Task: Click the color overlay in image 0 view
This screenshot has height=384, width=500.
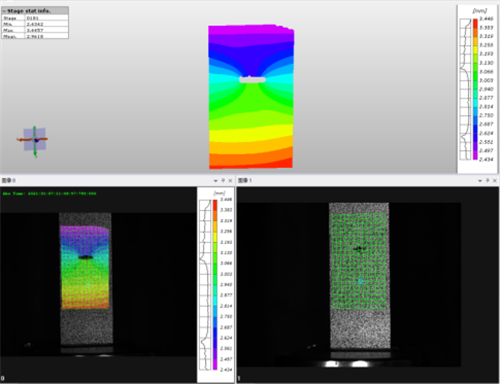Action: pyautogui.click(x=85, y=267)
